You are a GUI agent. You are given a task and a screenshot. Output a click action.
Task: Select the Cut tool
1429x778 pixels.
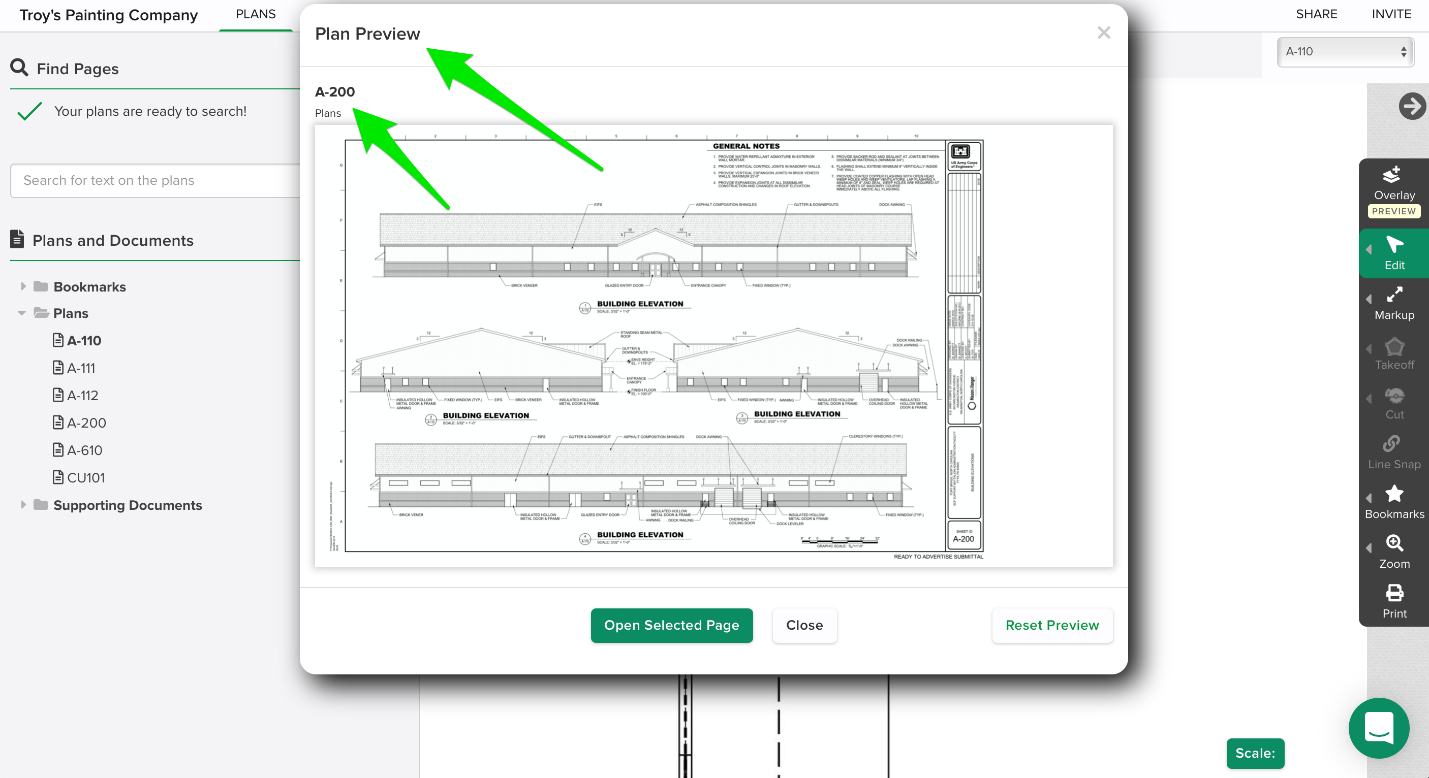coord(1394,403)
